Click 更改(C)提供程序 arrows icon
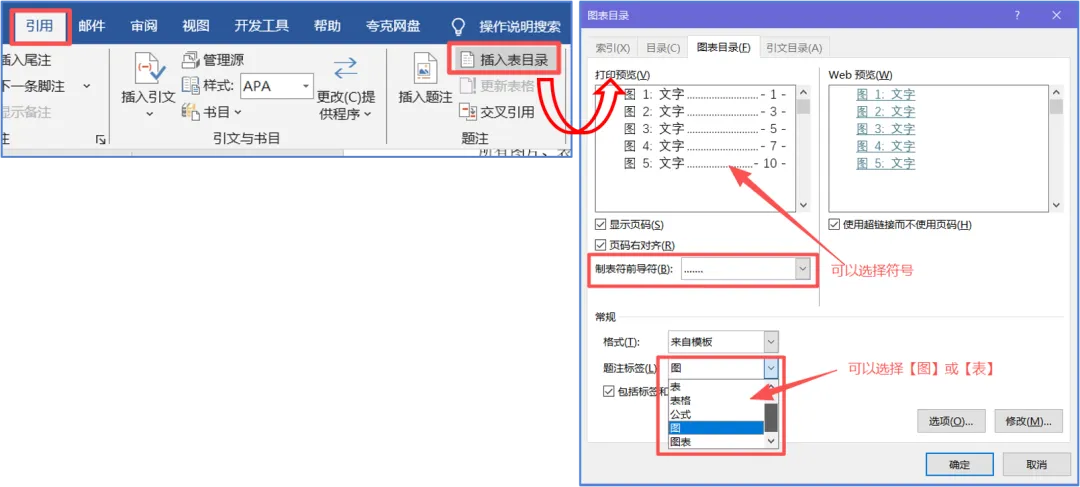1080x487 pixels. [x=345, y=68]
